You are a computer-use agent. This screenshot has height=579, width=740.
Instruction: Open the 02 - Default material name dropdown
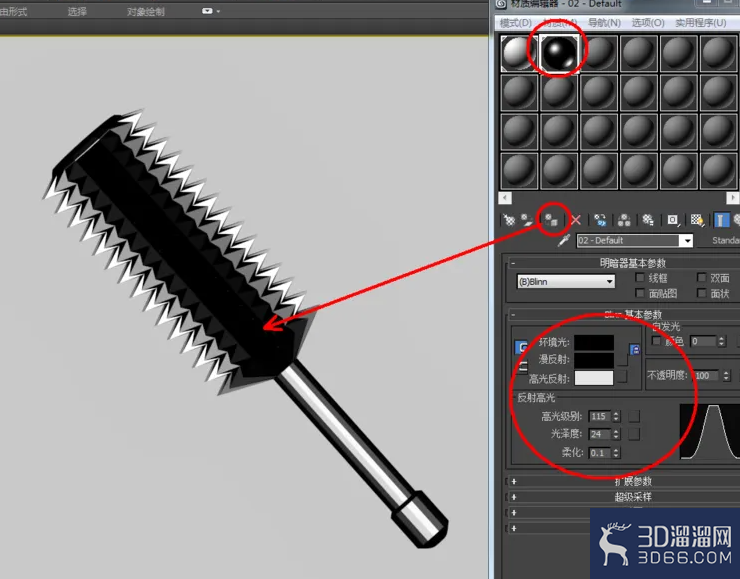635,241
